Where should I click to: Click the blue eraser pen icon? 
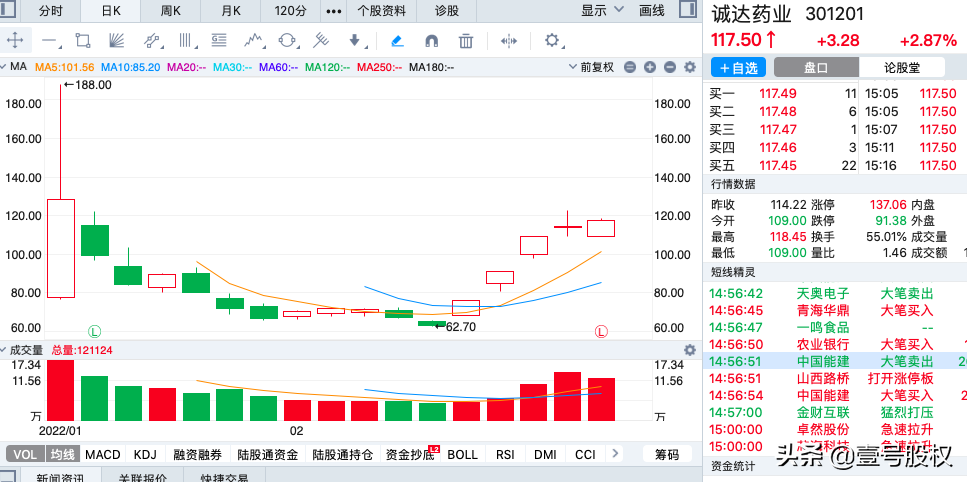tap(398, 41)
